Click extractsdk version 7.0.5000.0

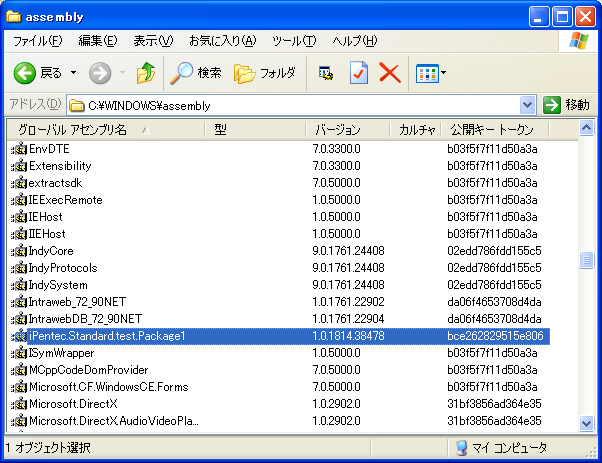click(x=336, y=183)
